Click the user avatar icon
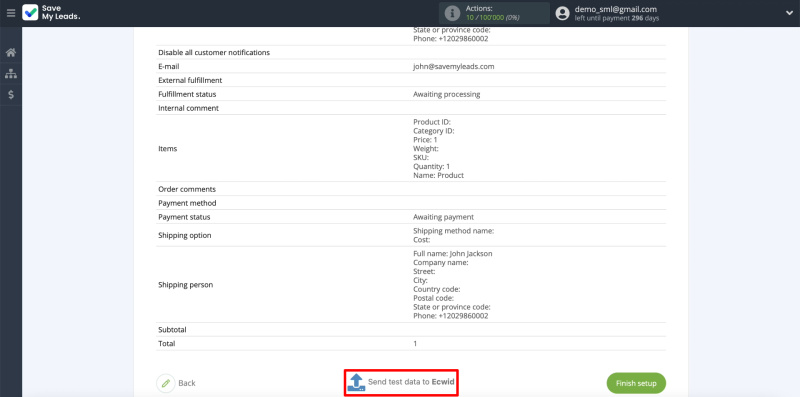This screenshot has width=800, height=397. [562, 13]
